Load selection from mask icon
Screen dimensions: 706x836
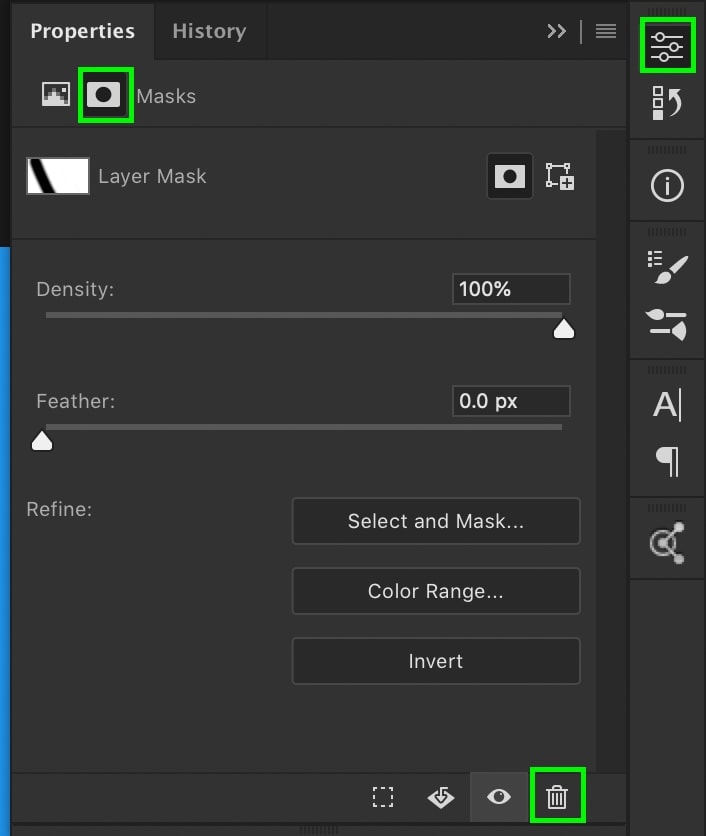pos(383,797)
